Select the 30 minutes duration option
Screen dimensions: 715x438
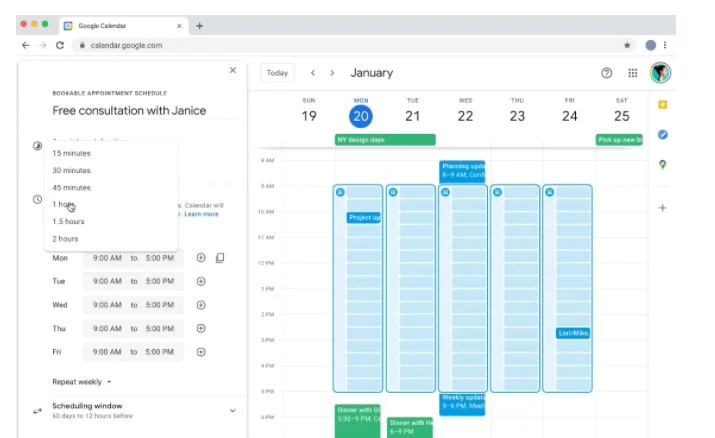click(71, 170)
